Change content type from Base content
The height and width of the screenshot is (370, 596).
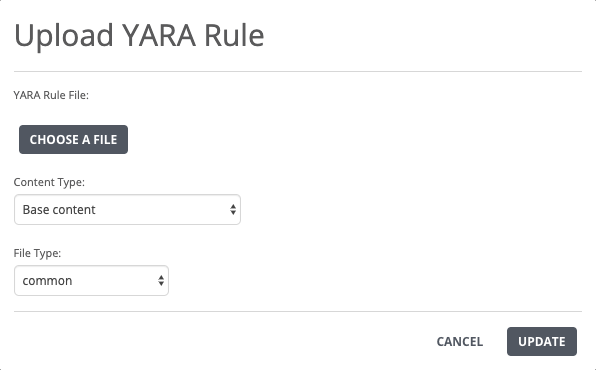click(127, 210)
